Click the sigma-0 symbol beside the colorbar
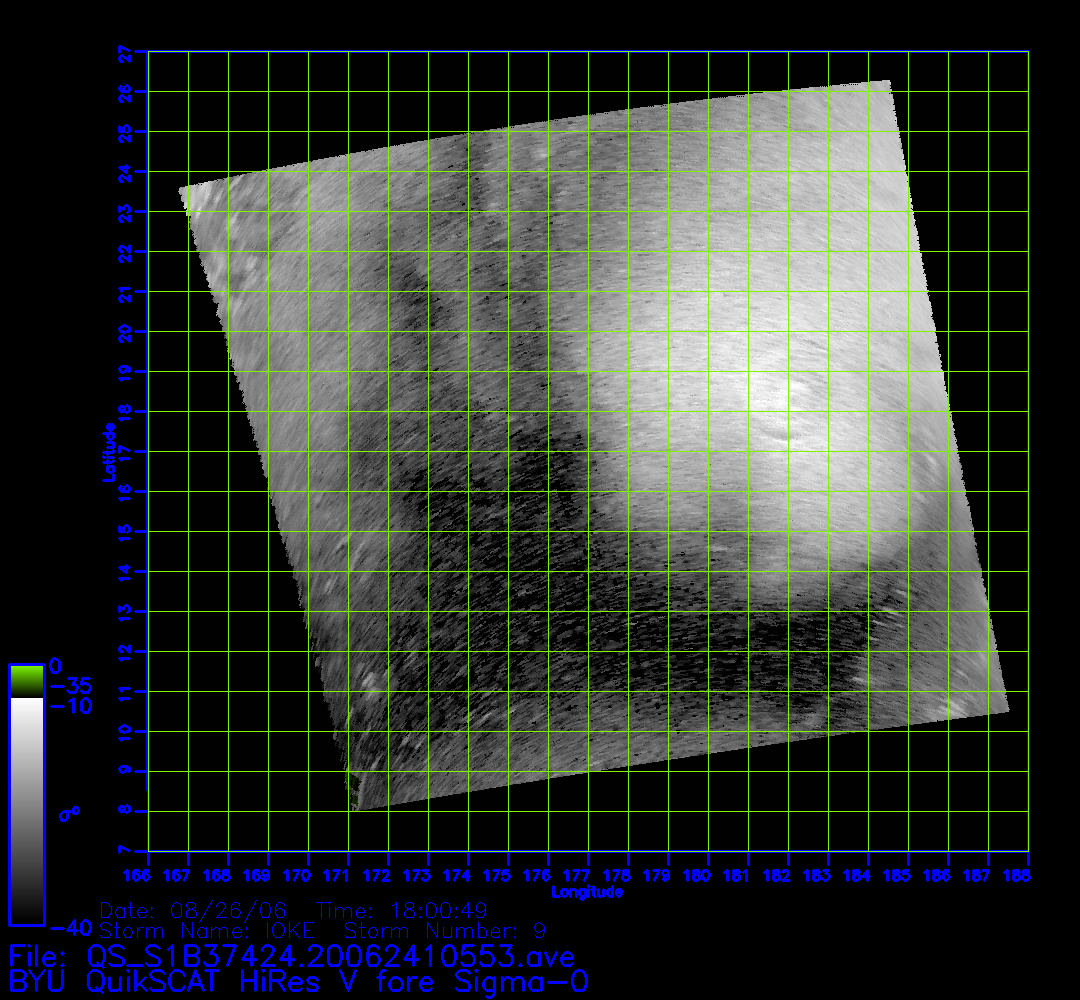This screenshot has height=1000, width=1080. click(x=69, y=813)
